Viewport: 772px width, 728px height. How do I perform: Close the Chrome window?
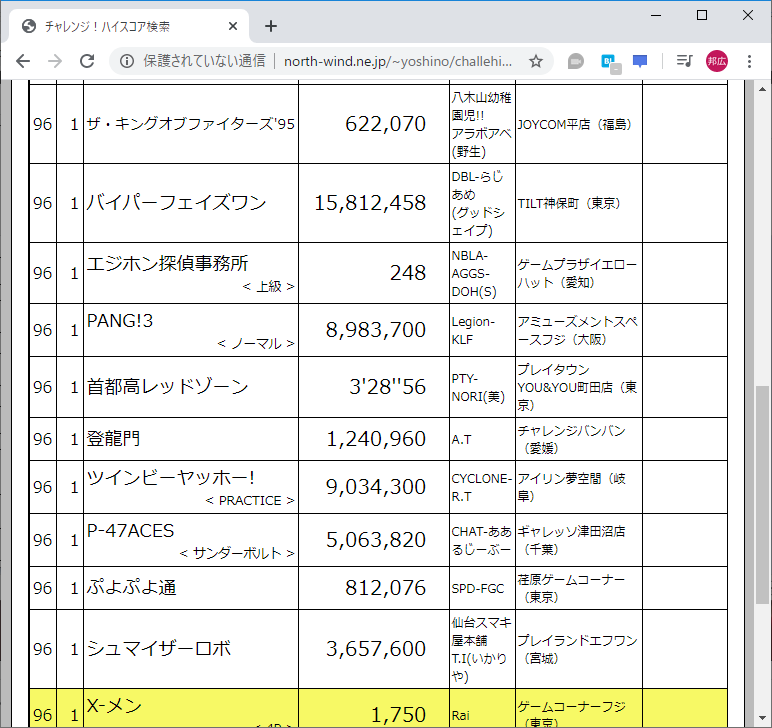[748, 15]
